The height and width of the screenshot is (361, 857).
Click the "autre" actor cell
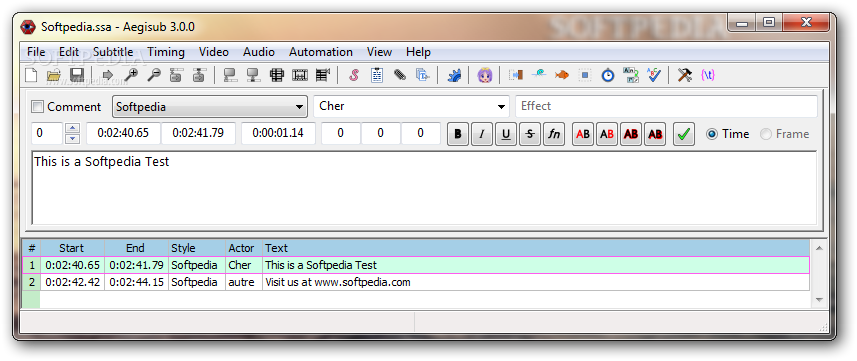(243, 282)
